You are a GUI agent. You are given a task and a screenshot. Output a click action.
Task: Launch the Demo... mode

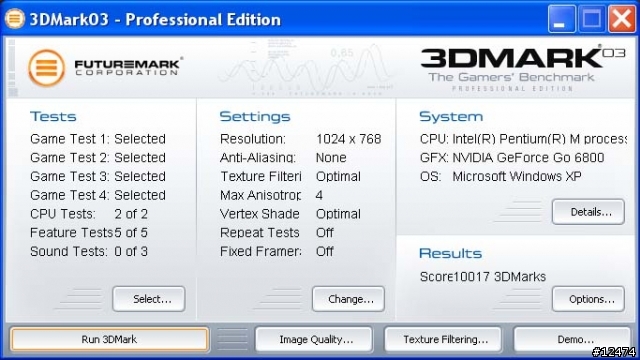(x=572, y=339)
